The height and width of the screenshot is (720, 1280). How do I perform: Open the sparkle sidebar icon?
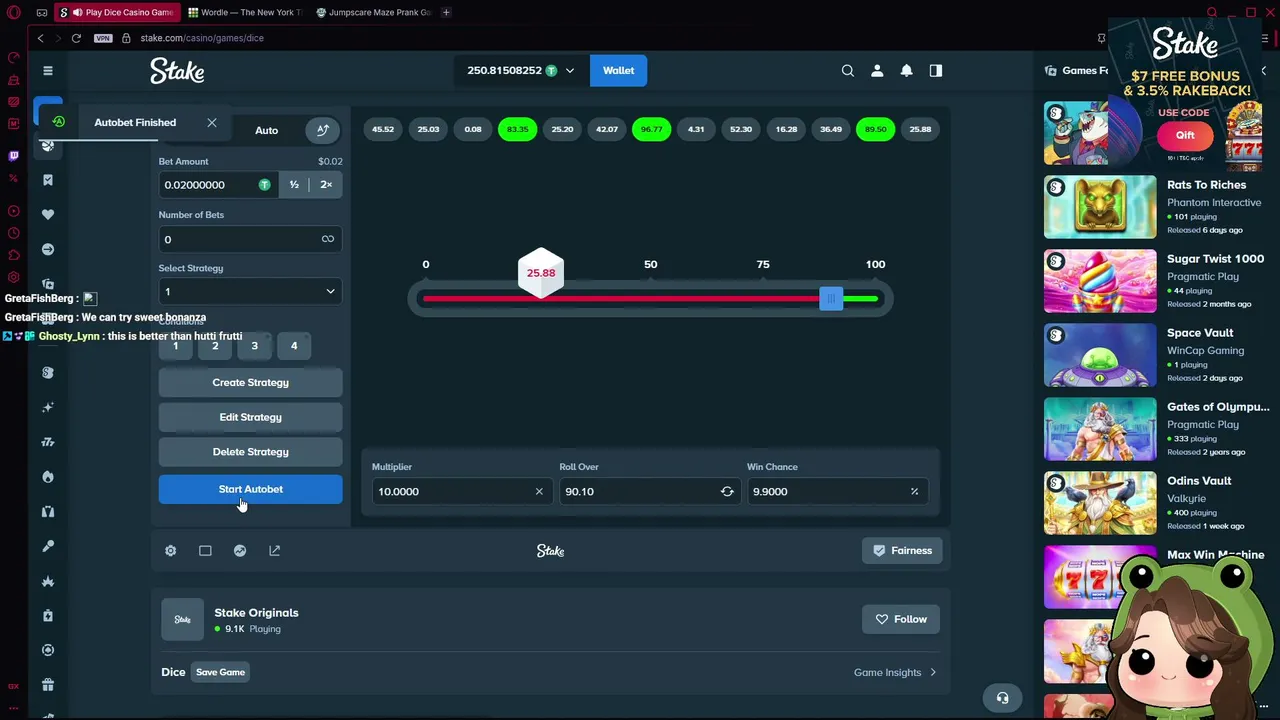[48, 408]
